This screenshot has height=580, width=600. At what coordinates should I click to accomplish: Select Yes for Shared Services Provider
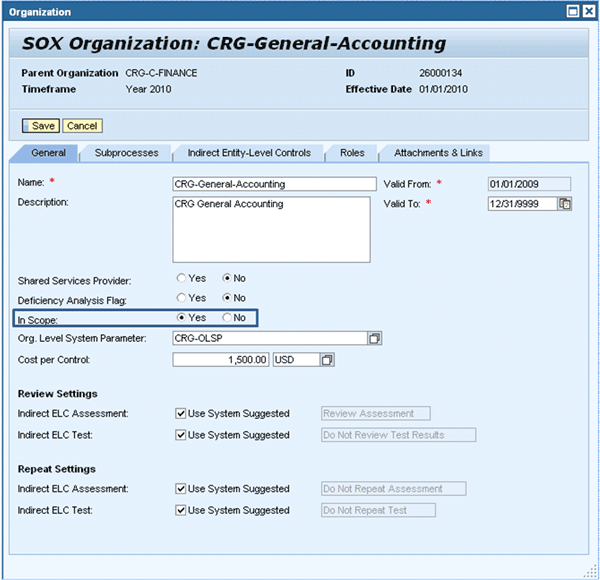[182, 278]
